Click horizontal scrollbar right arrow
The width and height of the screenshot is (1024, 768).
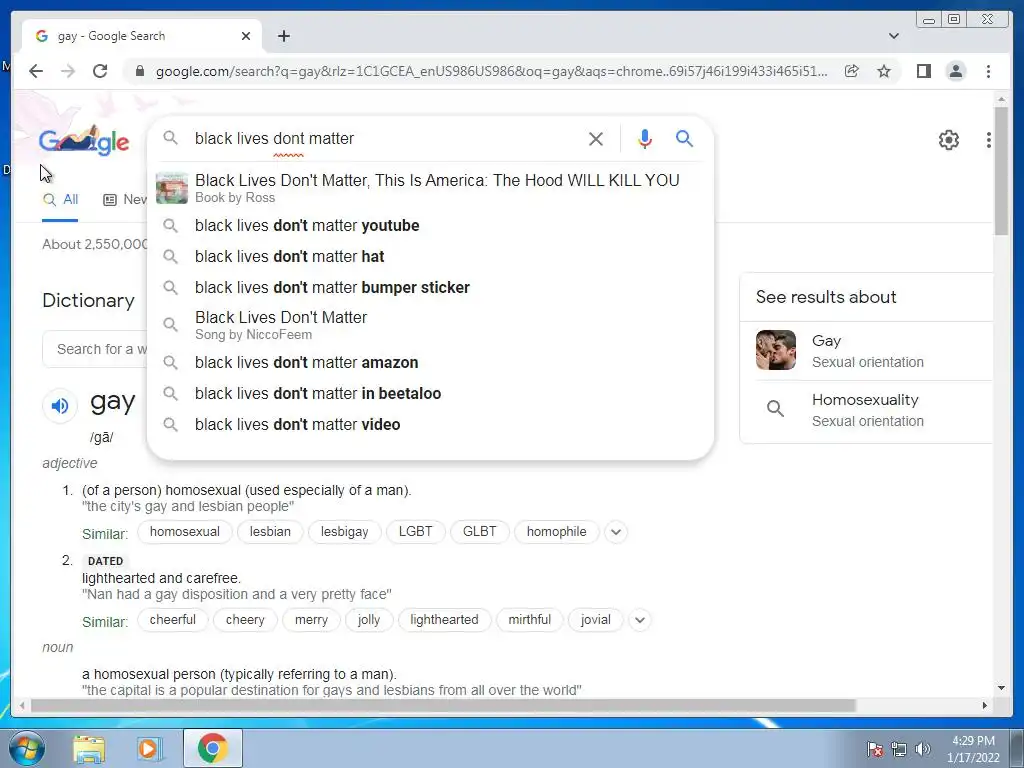pos(985,705)
